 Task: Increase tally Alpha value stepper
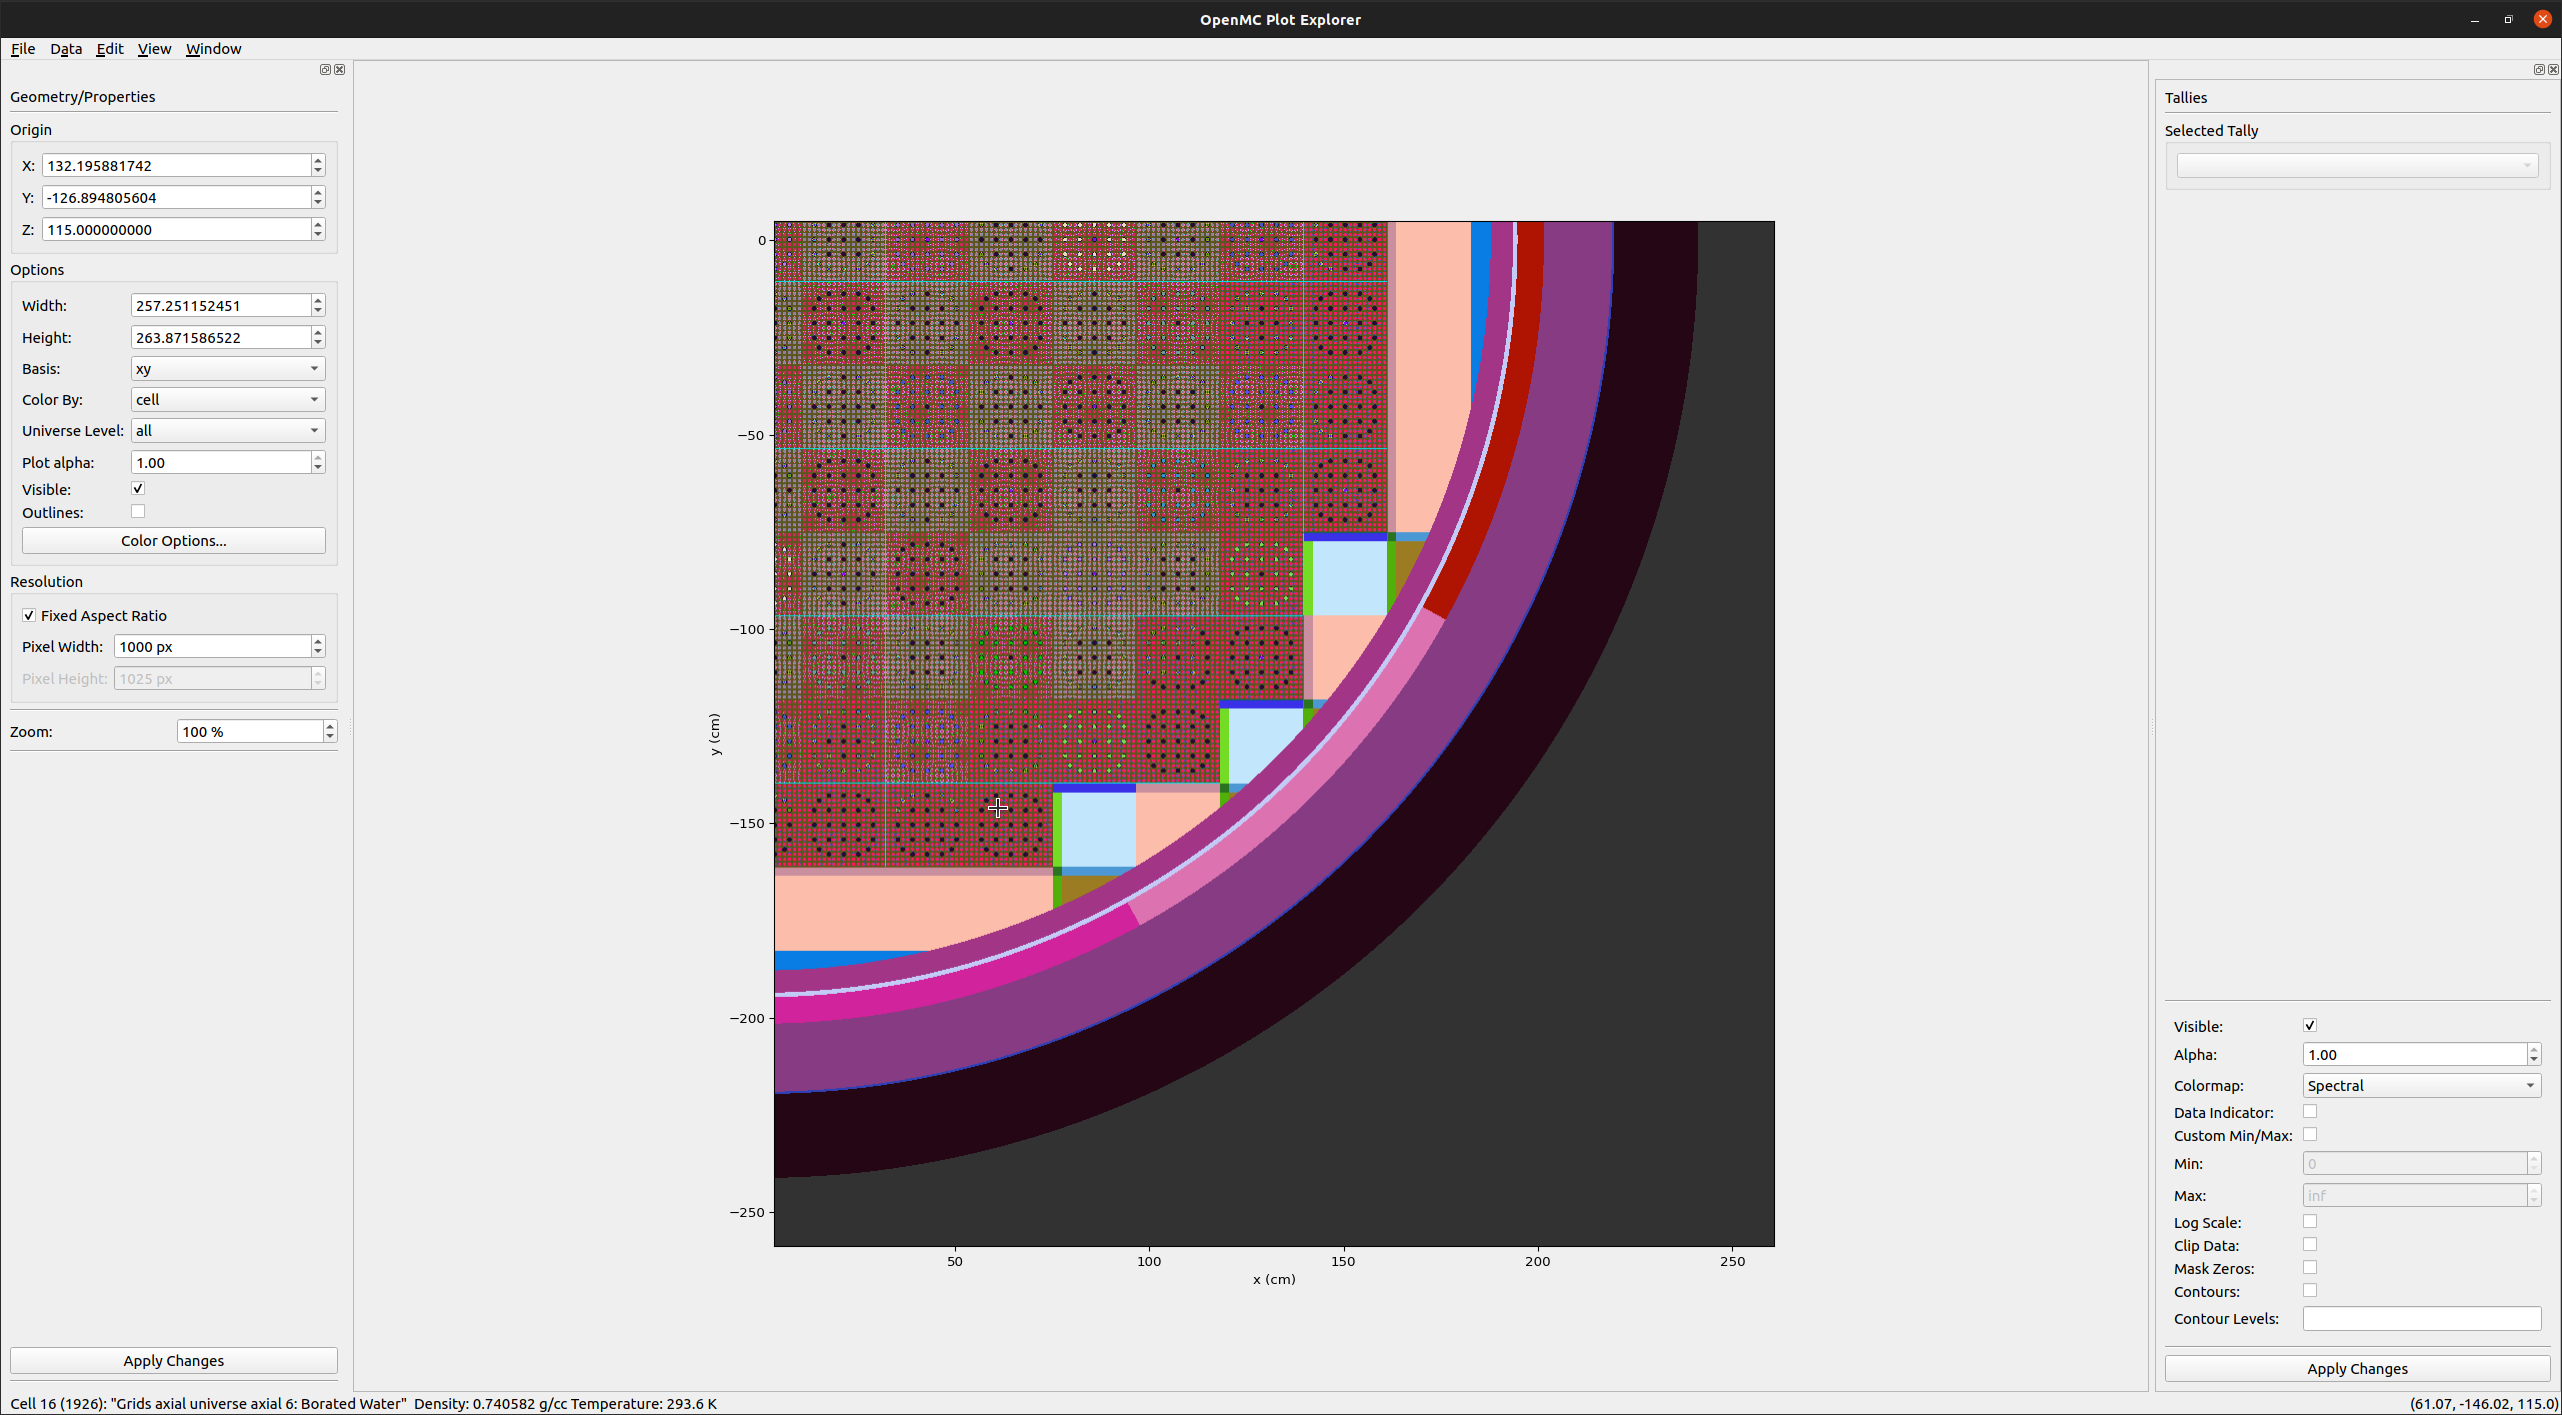click(x=2534, y=1049)
